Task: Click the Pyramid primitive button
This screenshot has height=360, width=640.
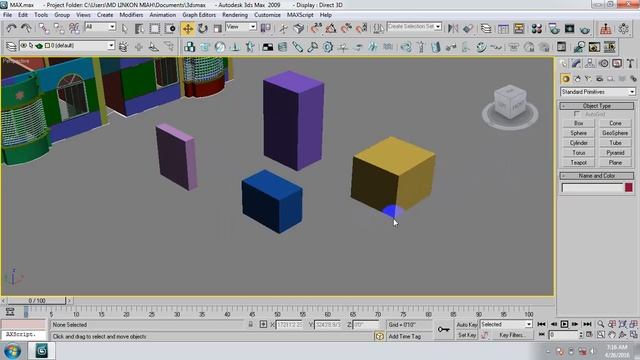Action: pyautogui.click(x=615, y=152)
